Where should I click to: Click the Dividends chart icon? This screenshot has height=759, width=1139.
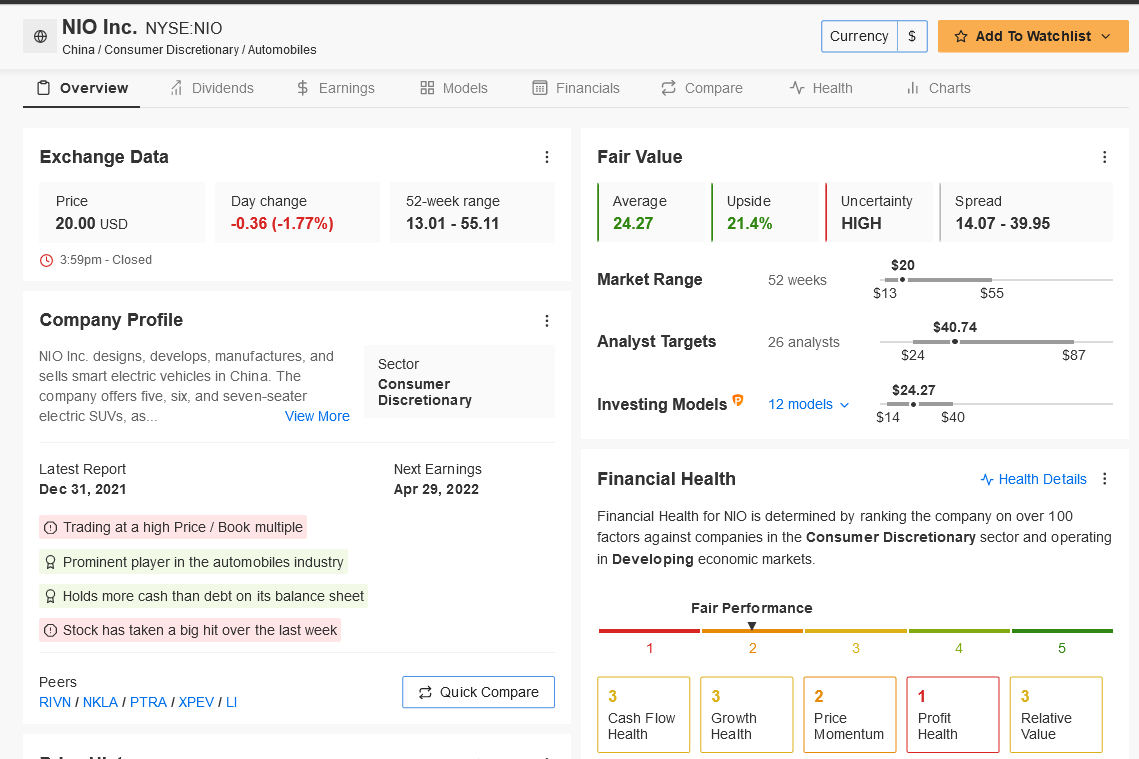tap(177, 88)
